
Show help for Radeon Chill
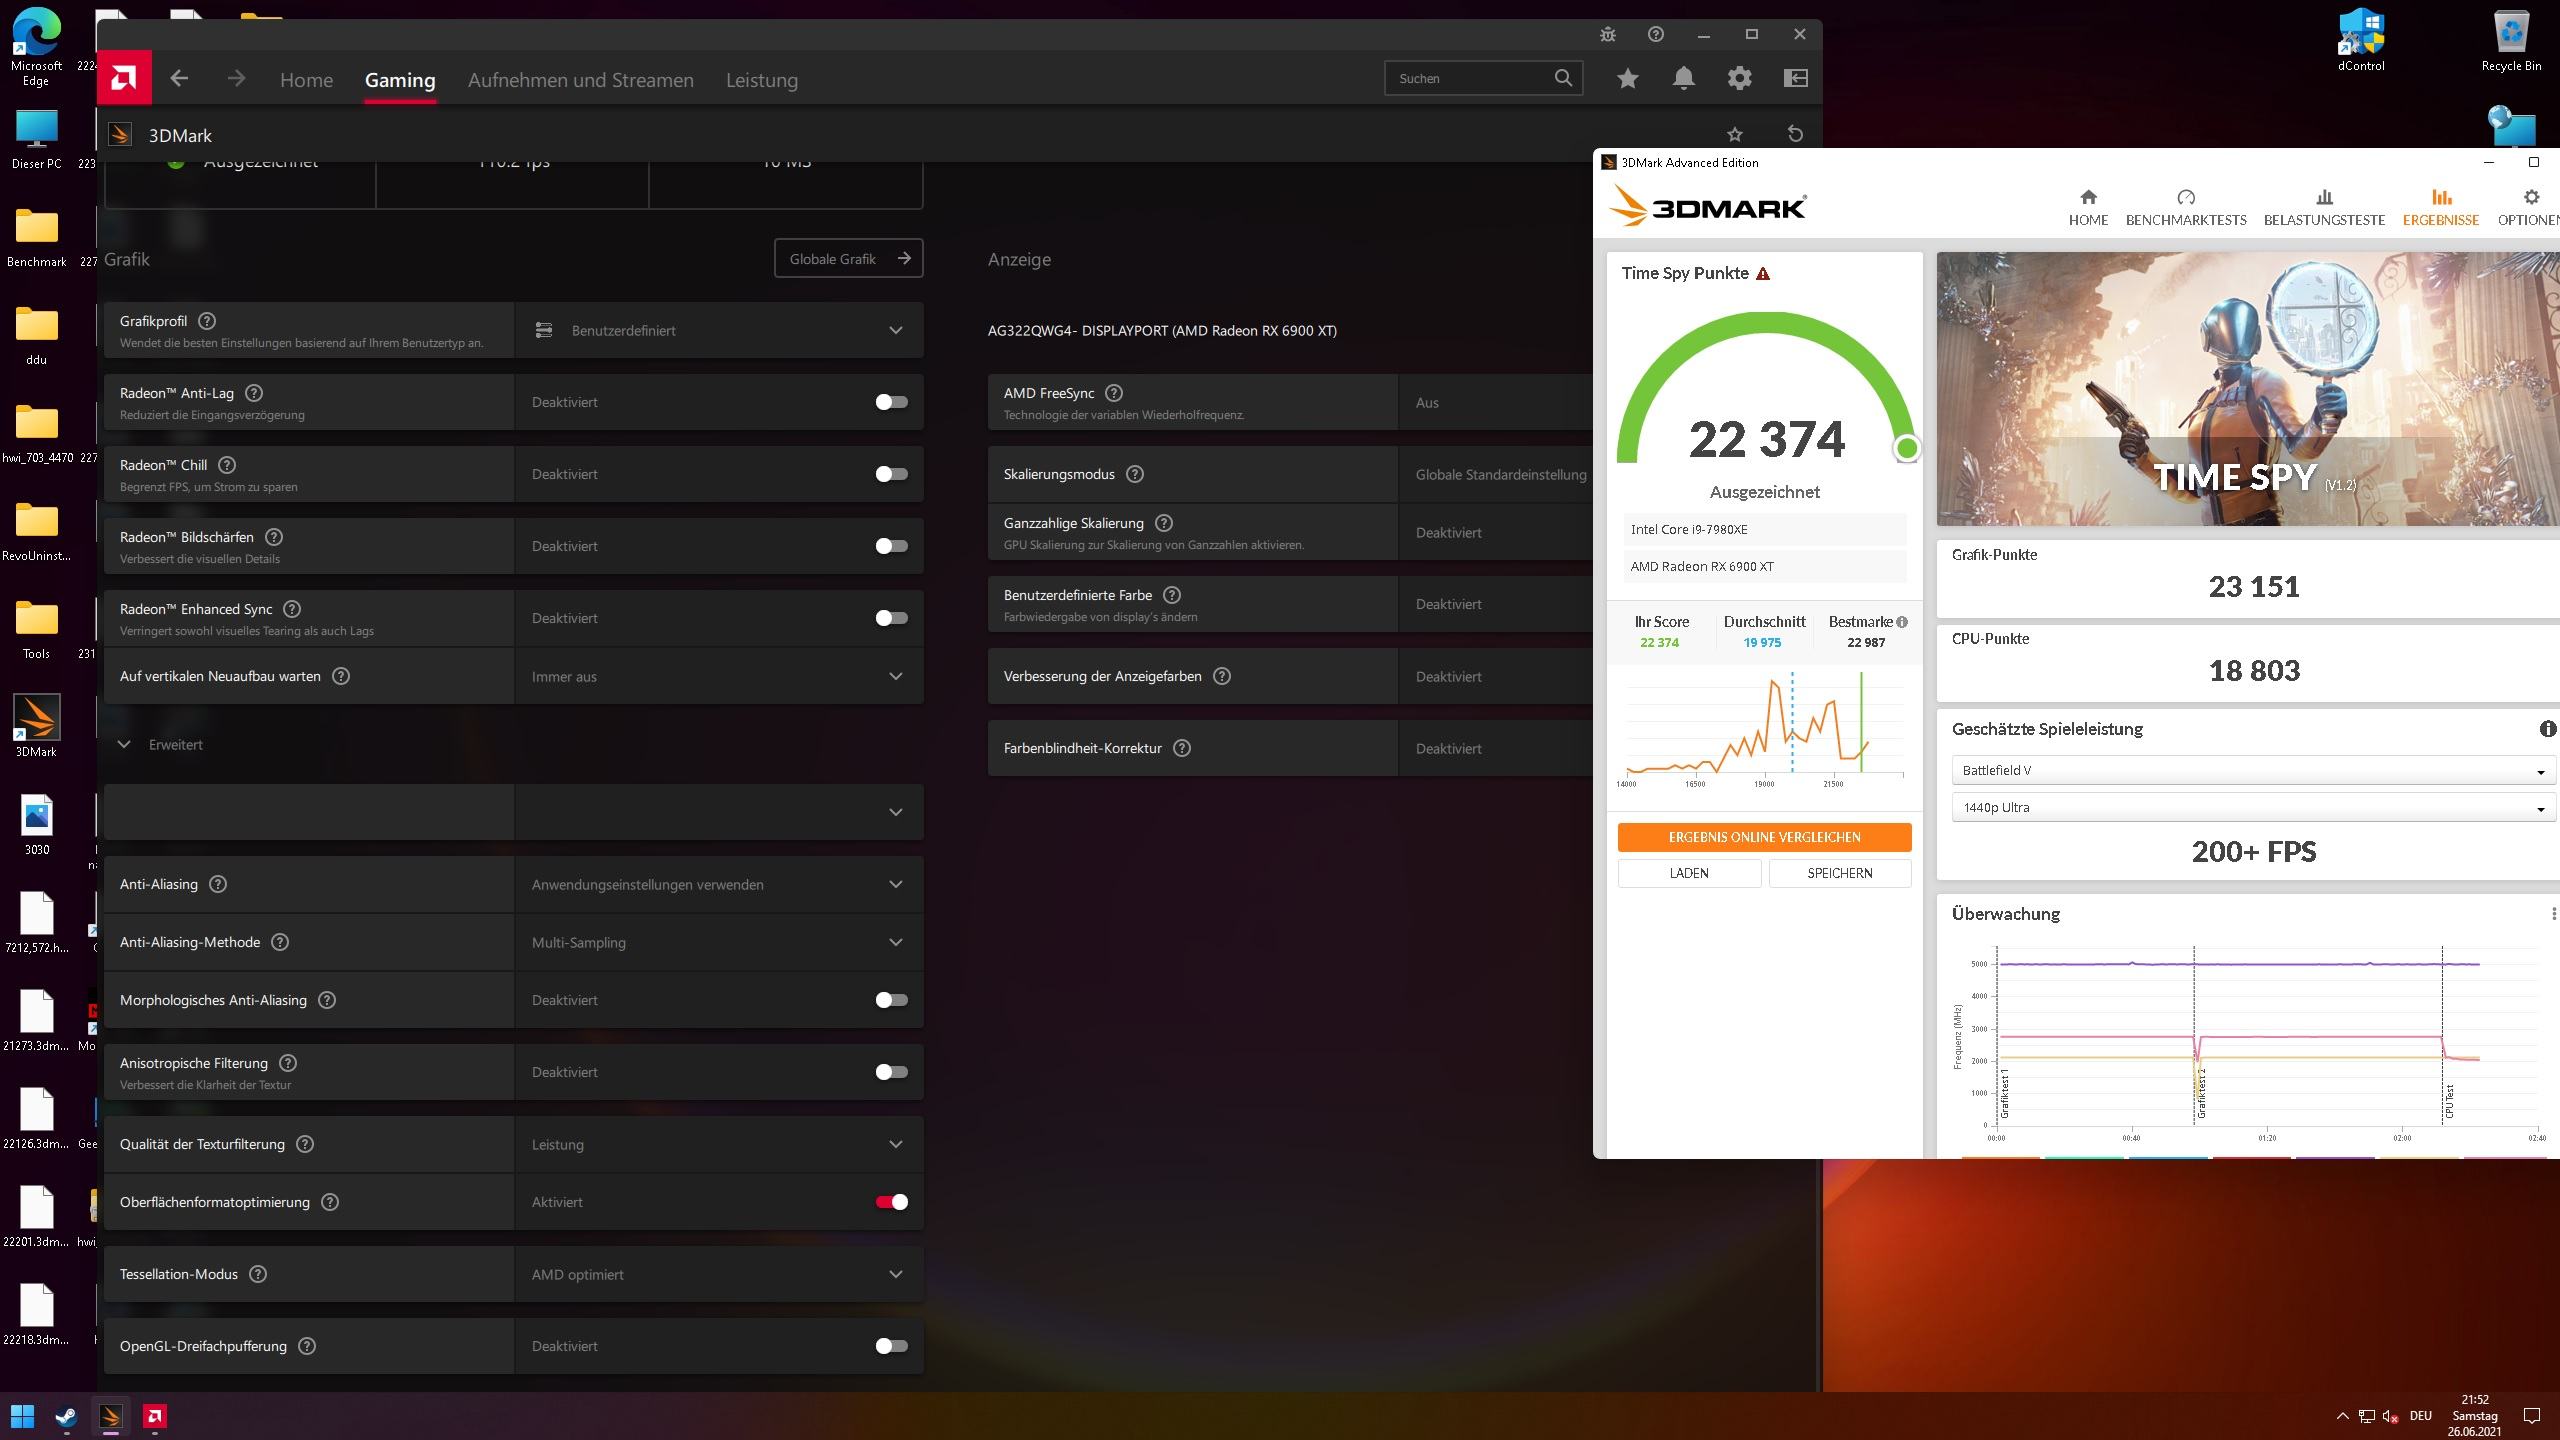[x=227, y=465]
